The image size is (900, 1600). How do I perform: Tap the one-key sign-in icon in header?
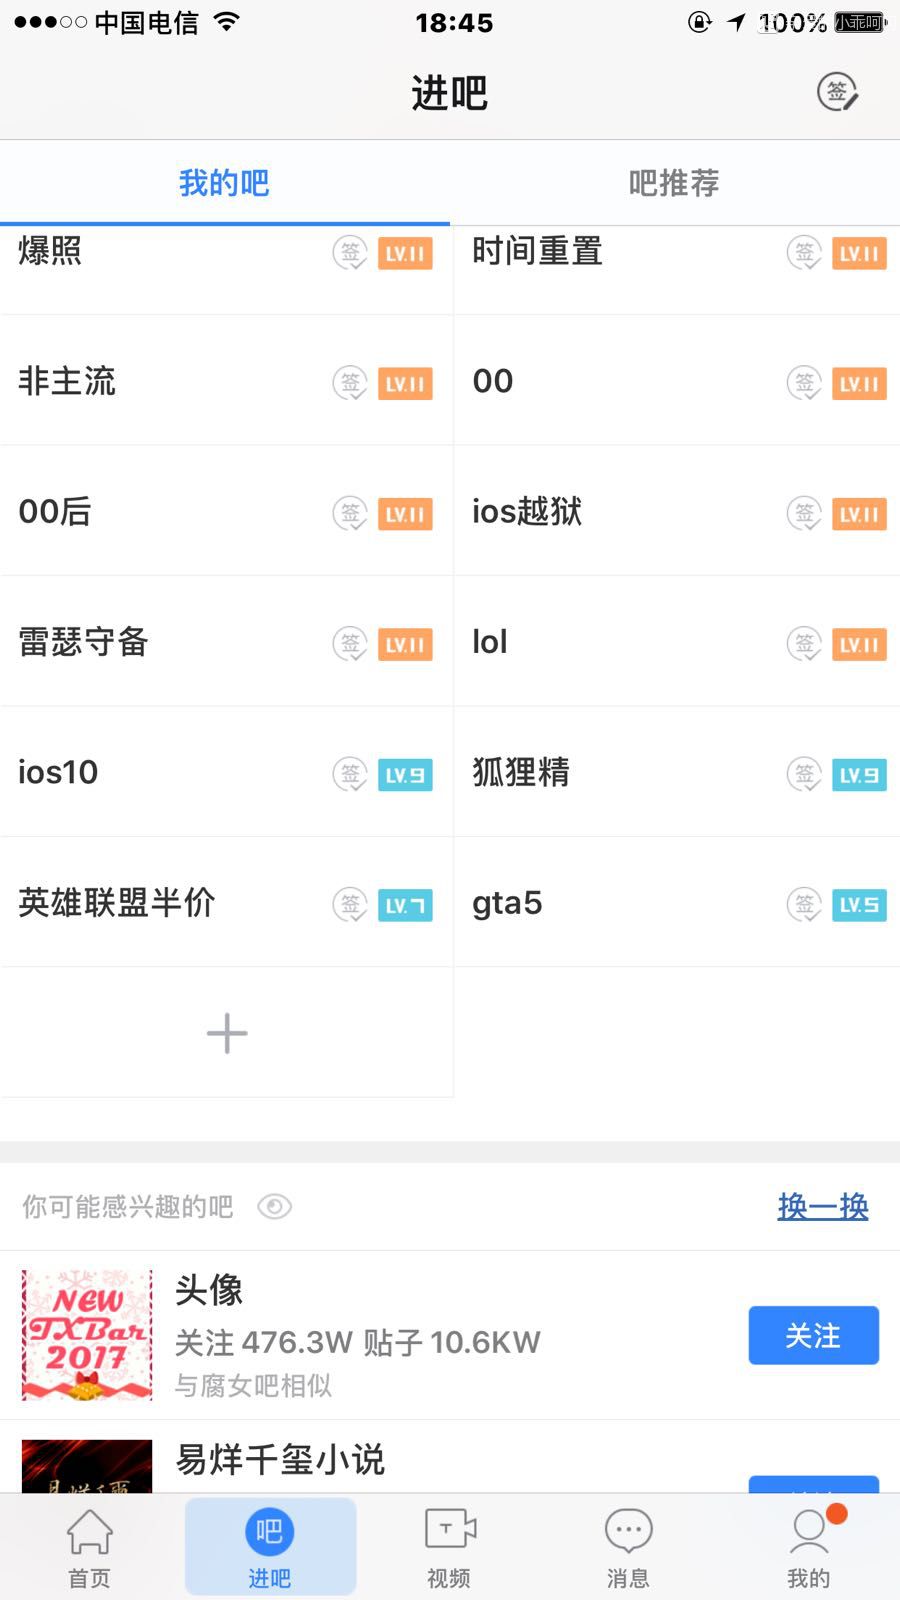click(837, 92)
